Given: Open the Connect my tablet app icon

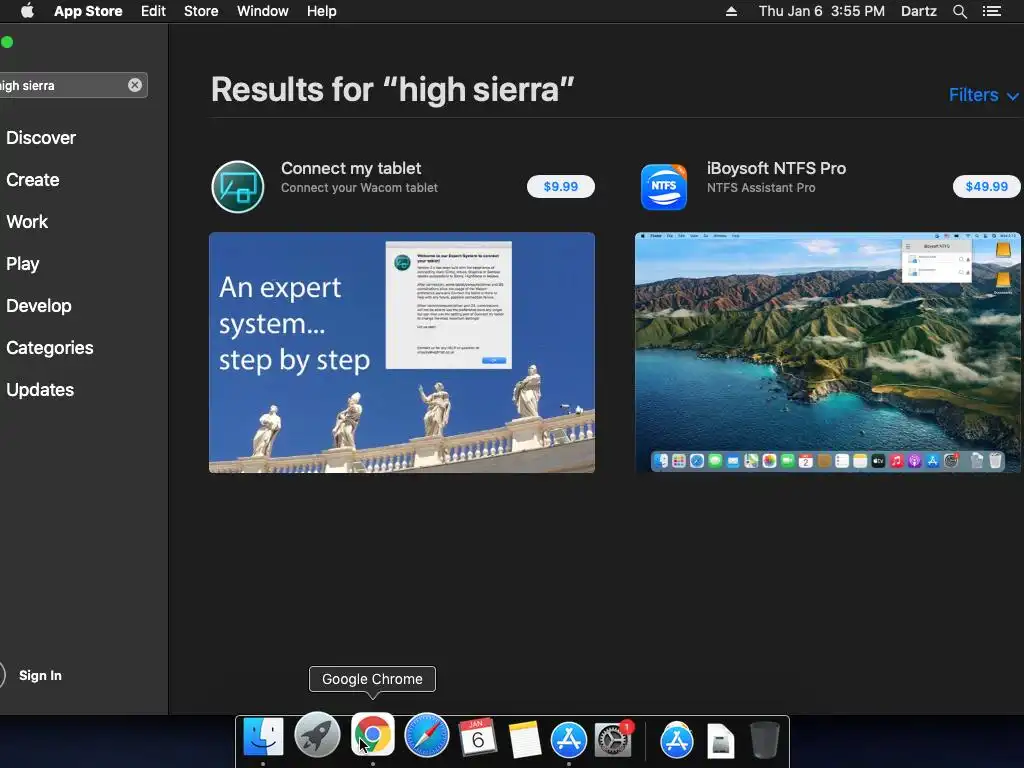Looking at the screenshot, I should tap(238, 187).
